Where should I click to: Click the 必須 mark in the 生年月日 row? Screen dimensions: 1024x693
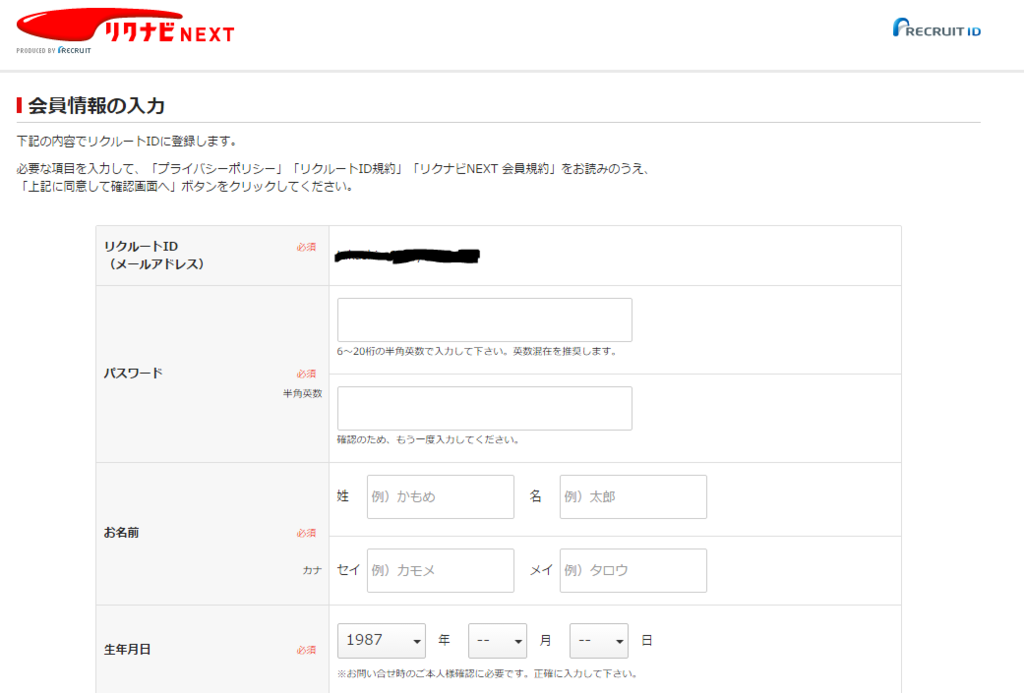[306, 650]
